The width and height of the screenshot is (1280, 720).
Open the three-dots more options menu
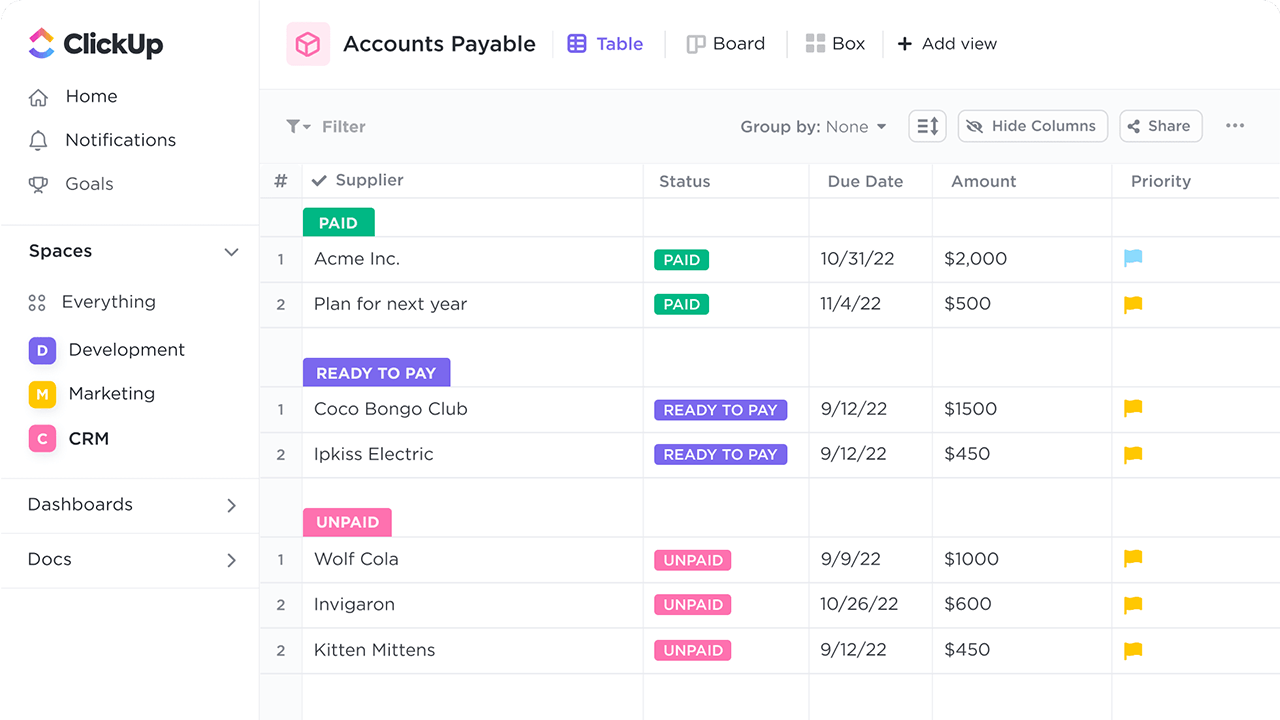pos(1235,126)
